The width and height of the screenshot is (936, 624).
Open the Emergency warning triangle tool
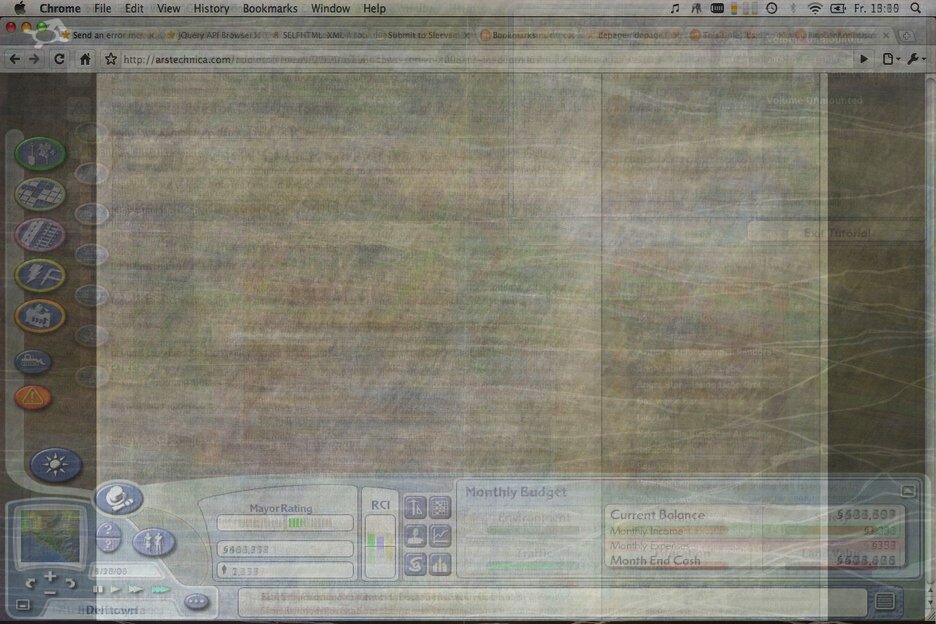coord(33,397)
